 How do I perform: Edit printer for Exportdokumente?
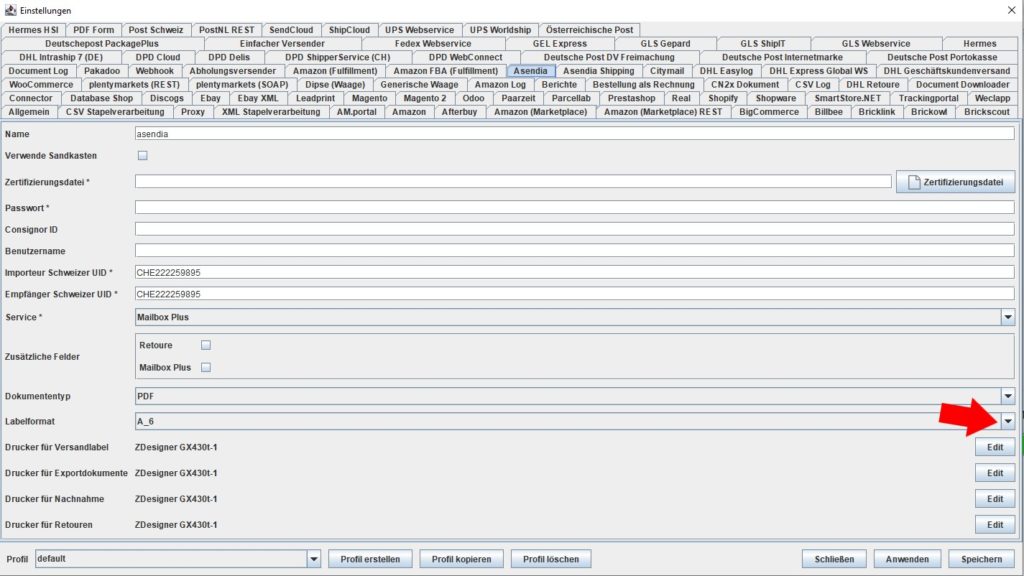[x=995, y=473]
